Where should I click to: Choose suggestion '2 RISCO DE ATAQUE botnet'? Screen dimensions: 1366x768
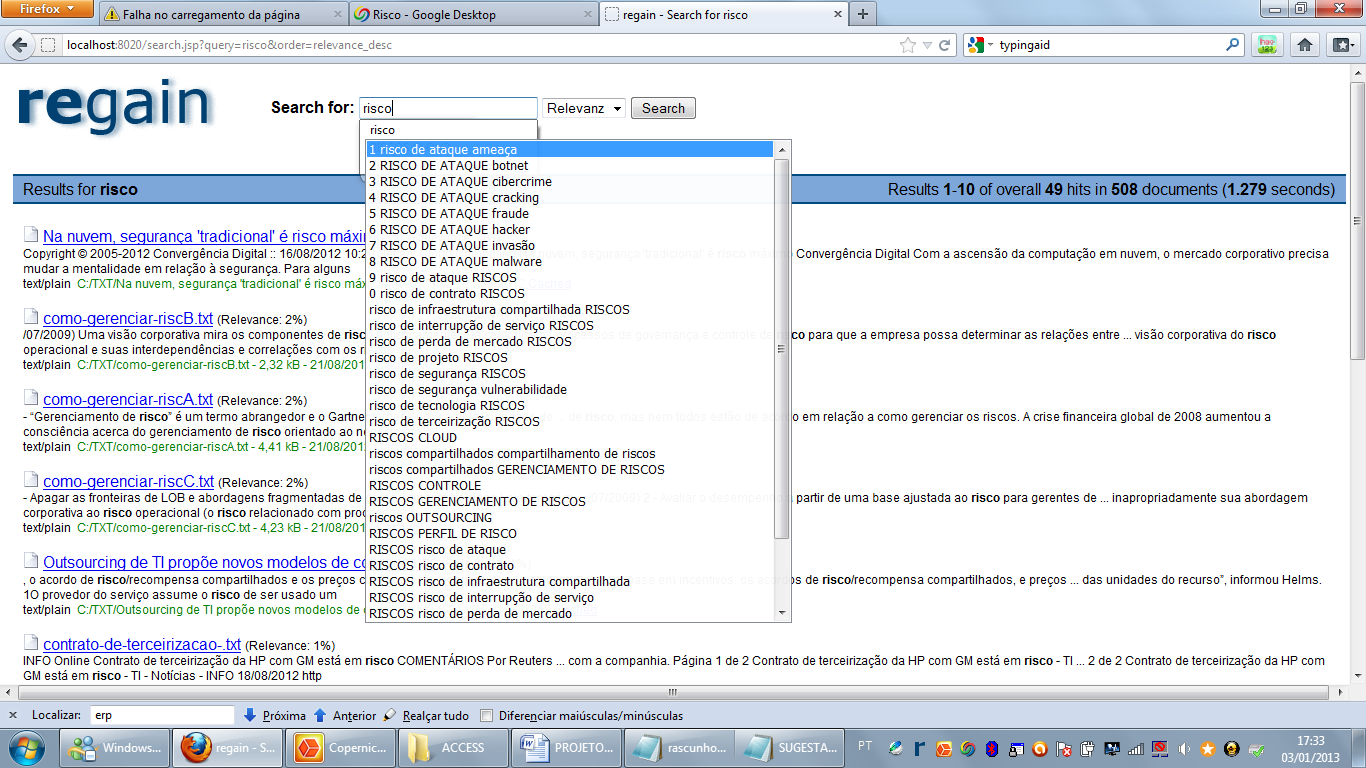[x=570, y=165]
